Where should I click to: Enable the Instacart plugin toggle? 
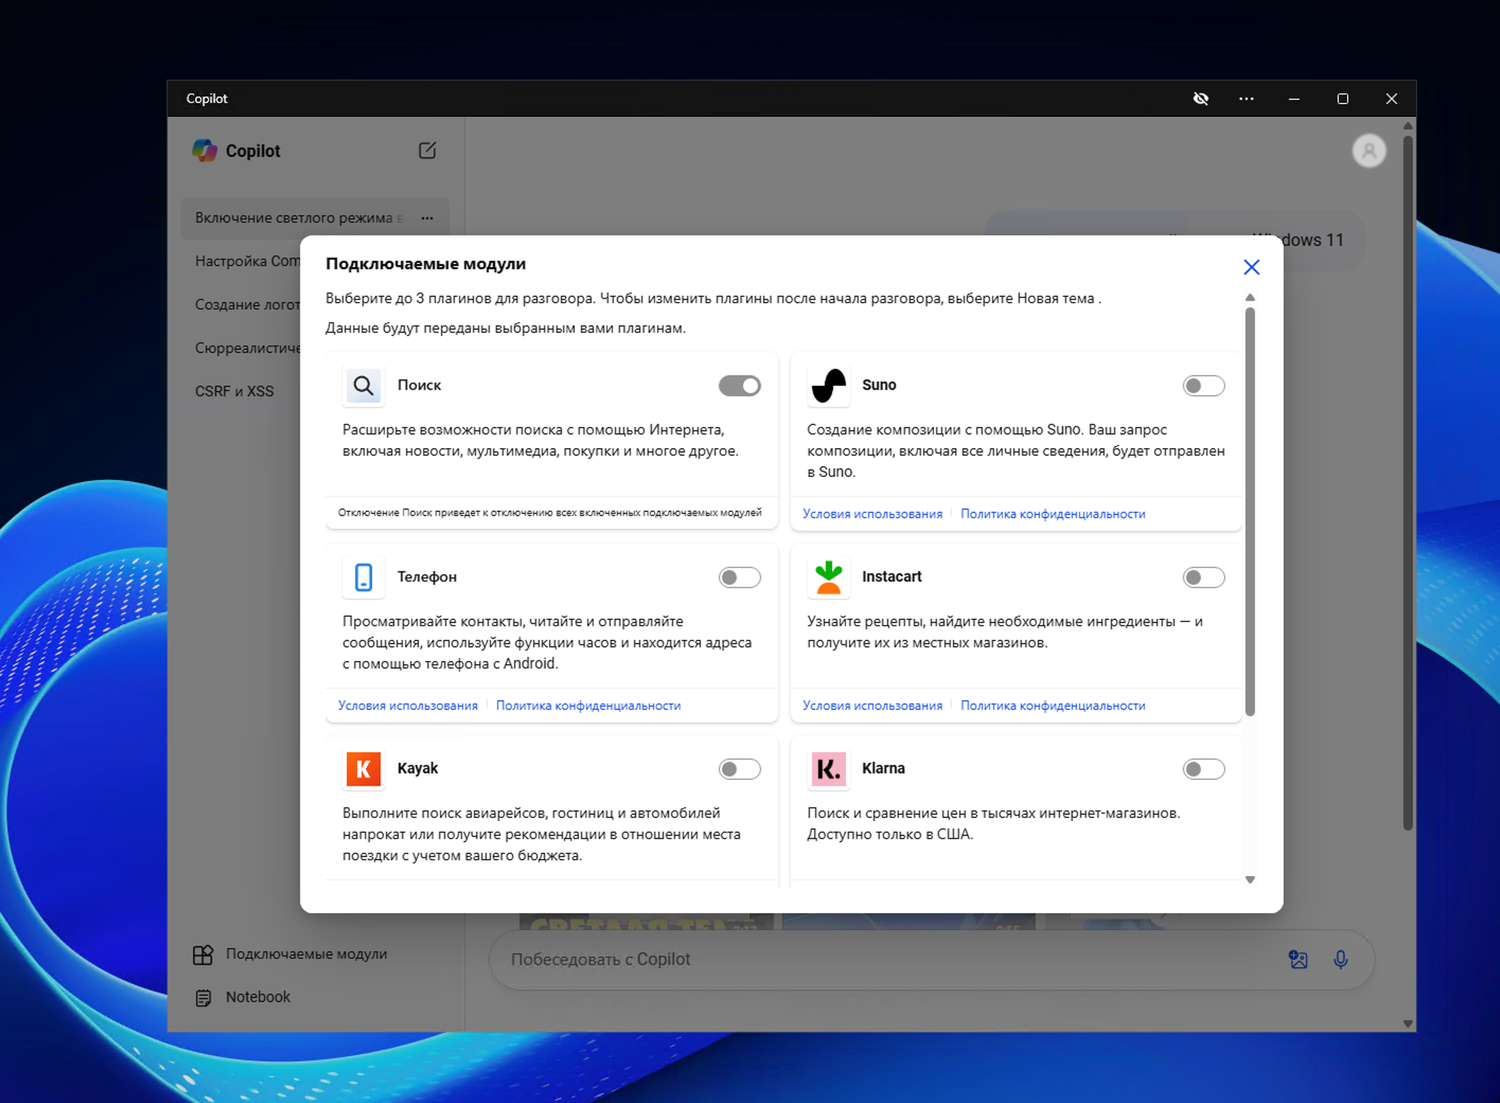point(1204,578)
